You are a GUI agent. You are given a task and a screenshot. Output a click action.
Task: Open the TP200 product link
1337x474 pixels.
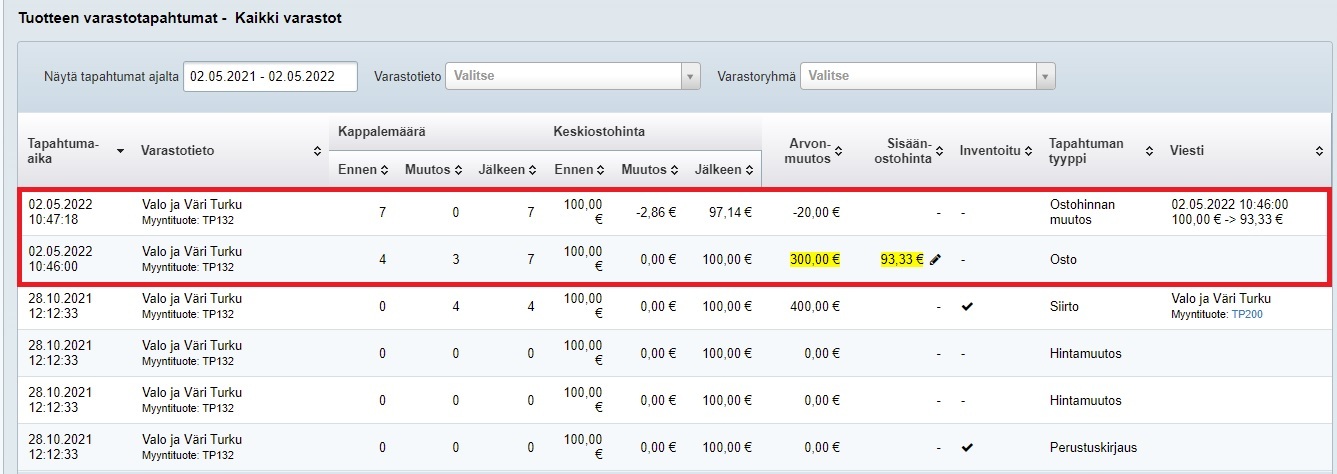(1245, 314)
